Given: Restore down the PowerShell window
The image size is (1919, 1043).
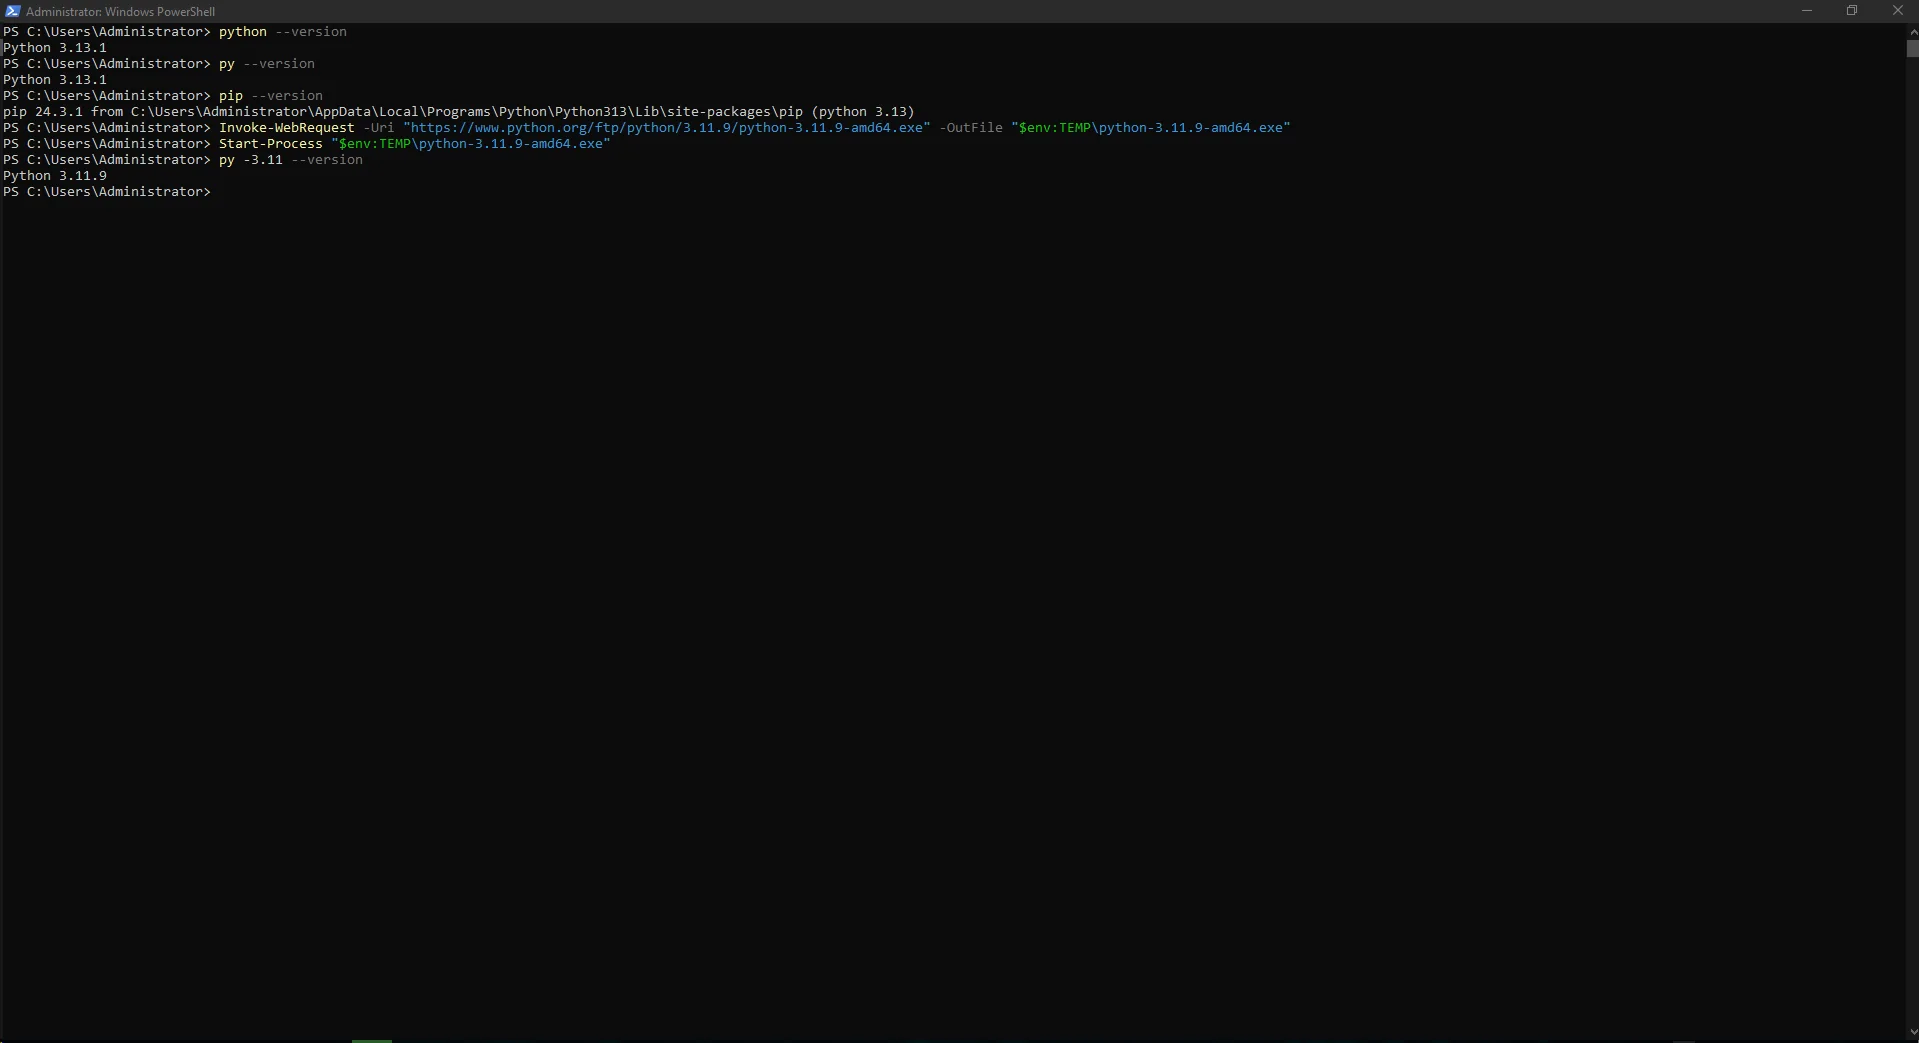Looking at the screenshot, I should [1852, 11].
